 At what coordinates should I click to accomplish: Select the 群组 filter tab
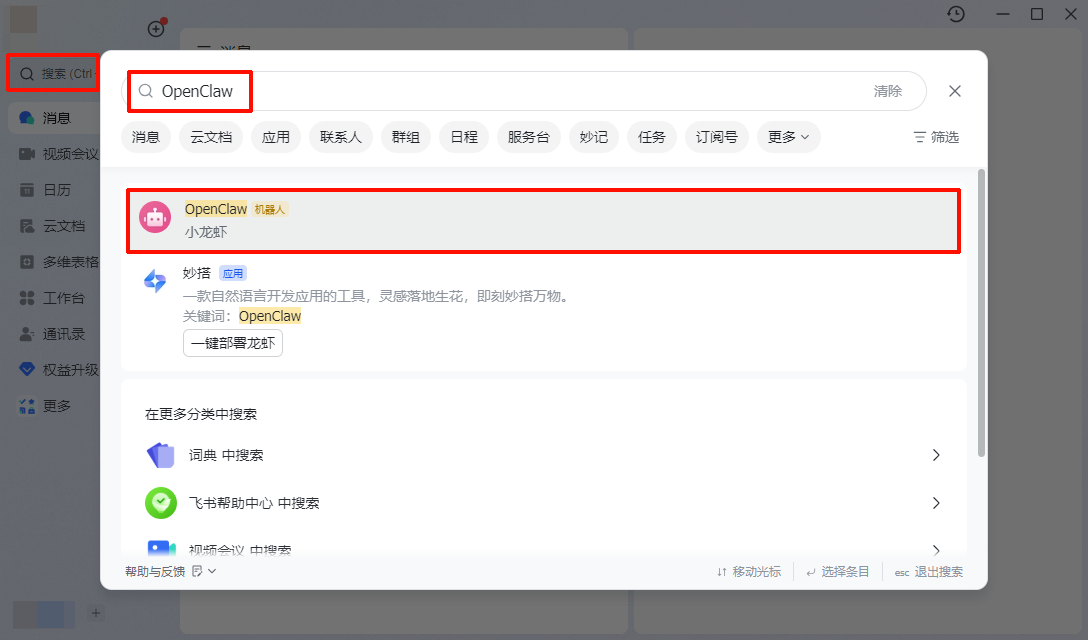(405, 137)
